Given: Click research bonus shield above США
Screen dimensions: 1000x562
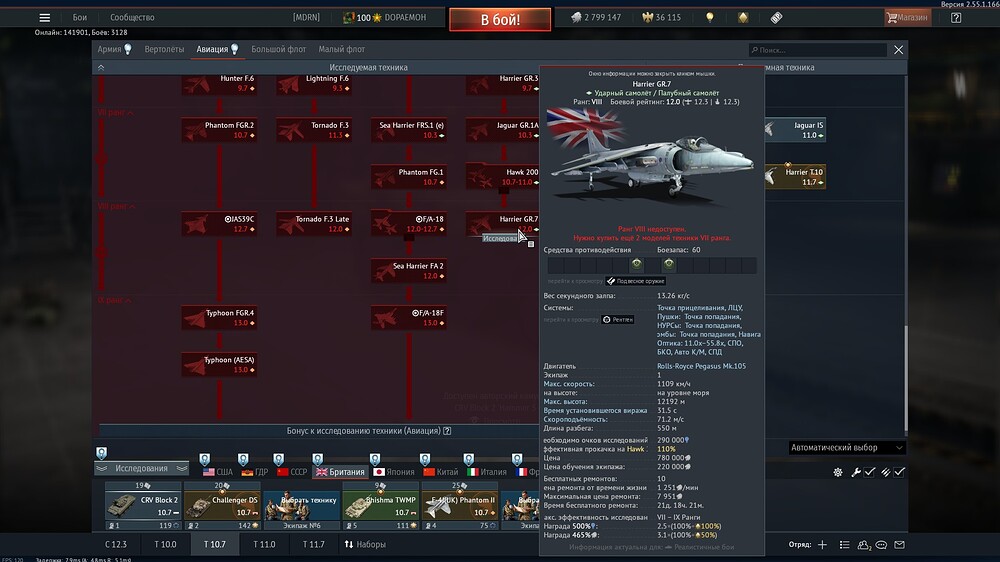Looking at the screenshot, I should [x=204, y=459].
